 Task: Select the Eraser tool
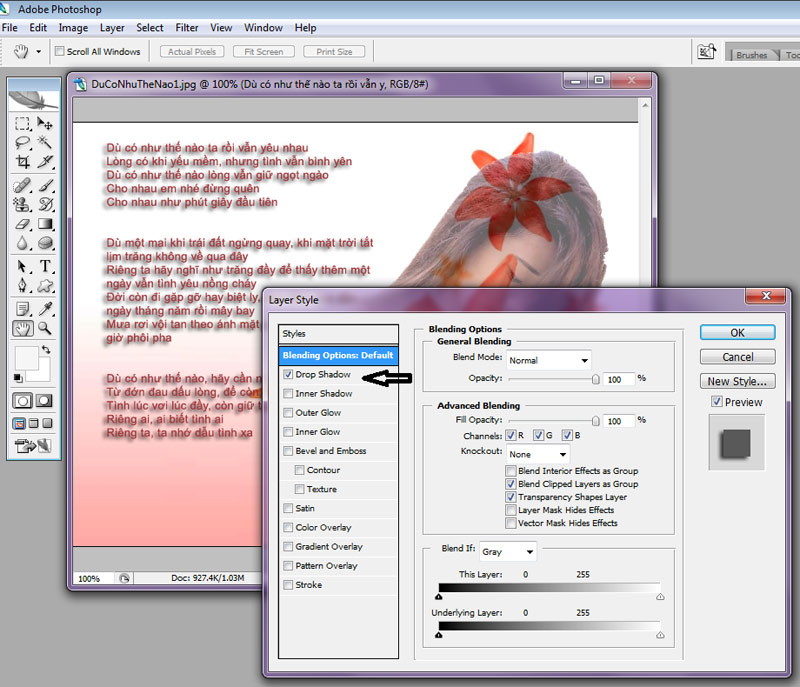pos(22,224)
